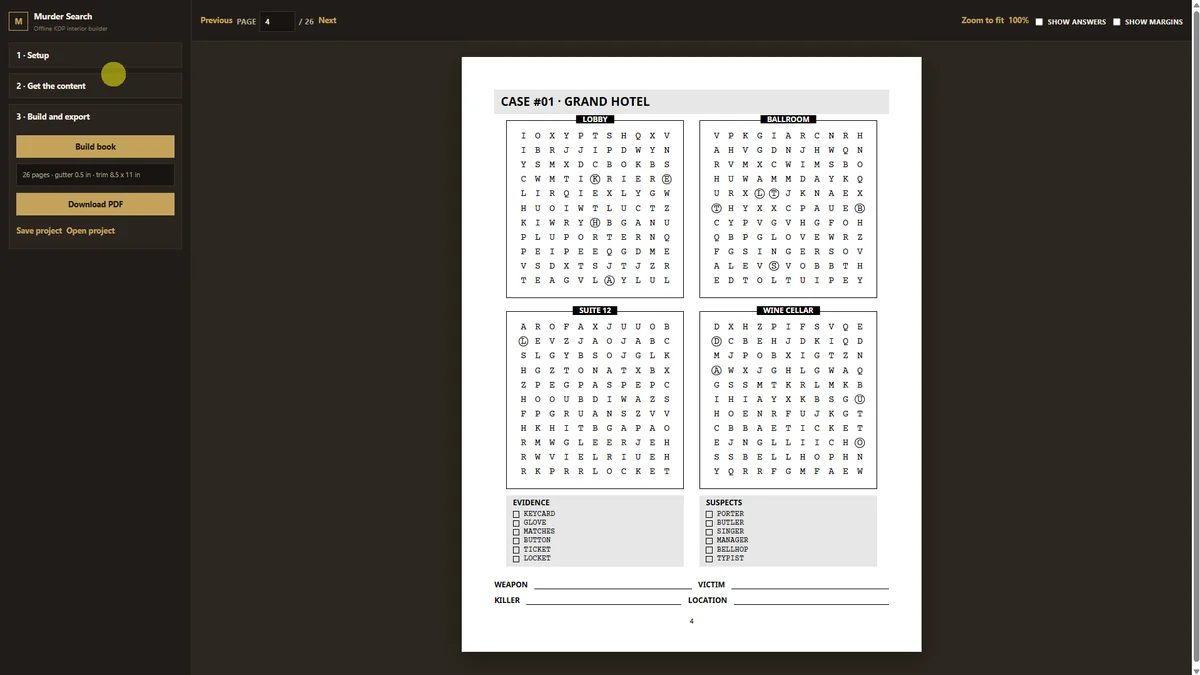Click the MANAGER suspect checkbox
The width and height of the screenshot is (1200, 675).
(709, 541)
